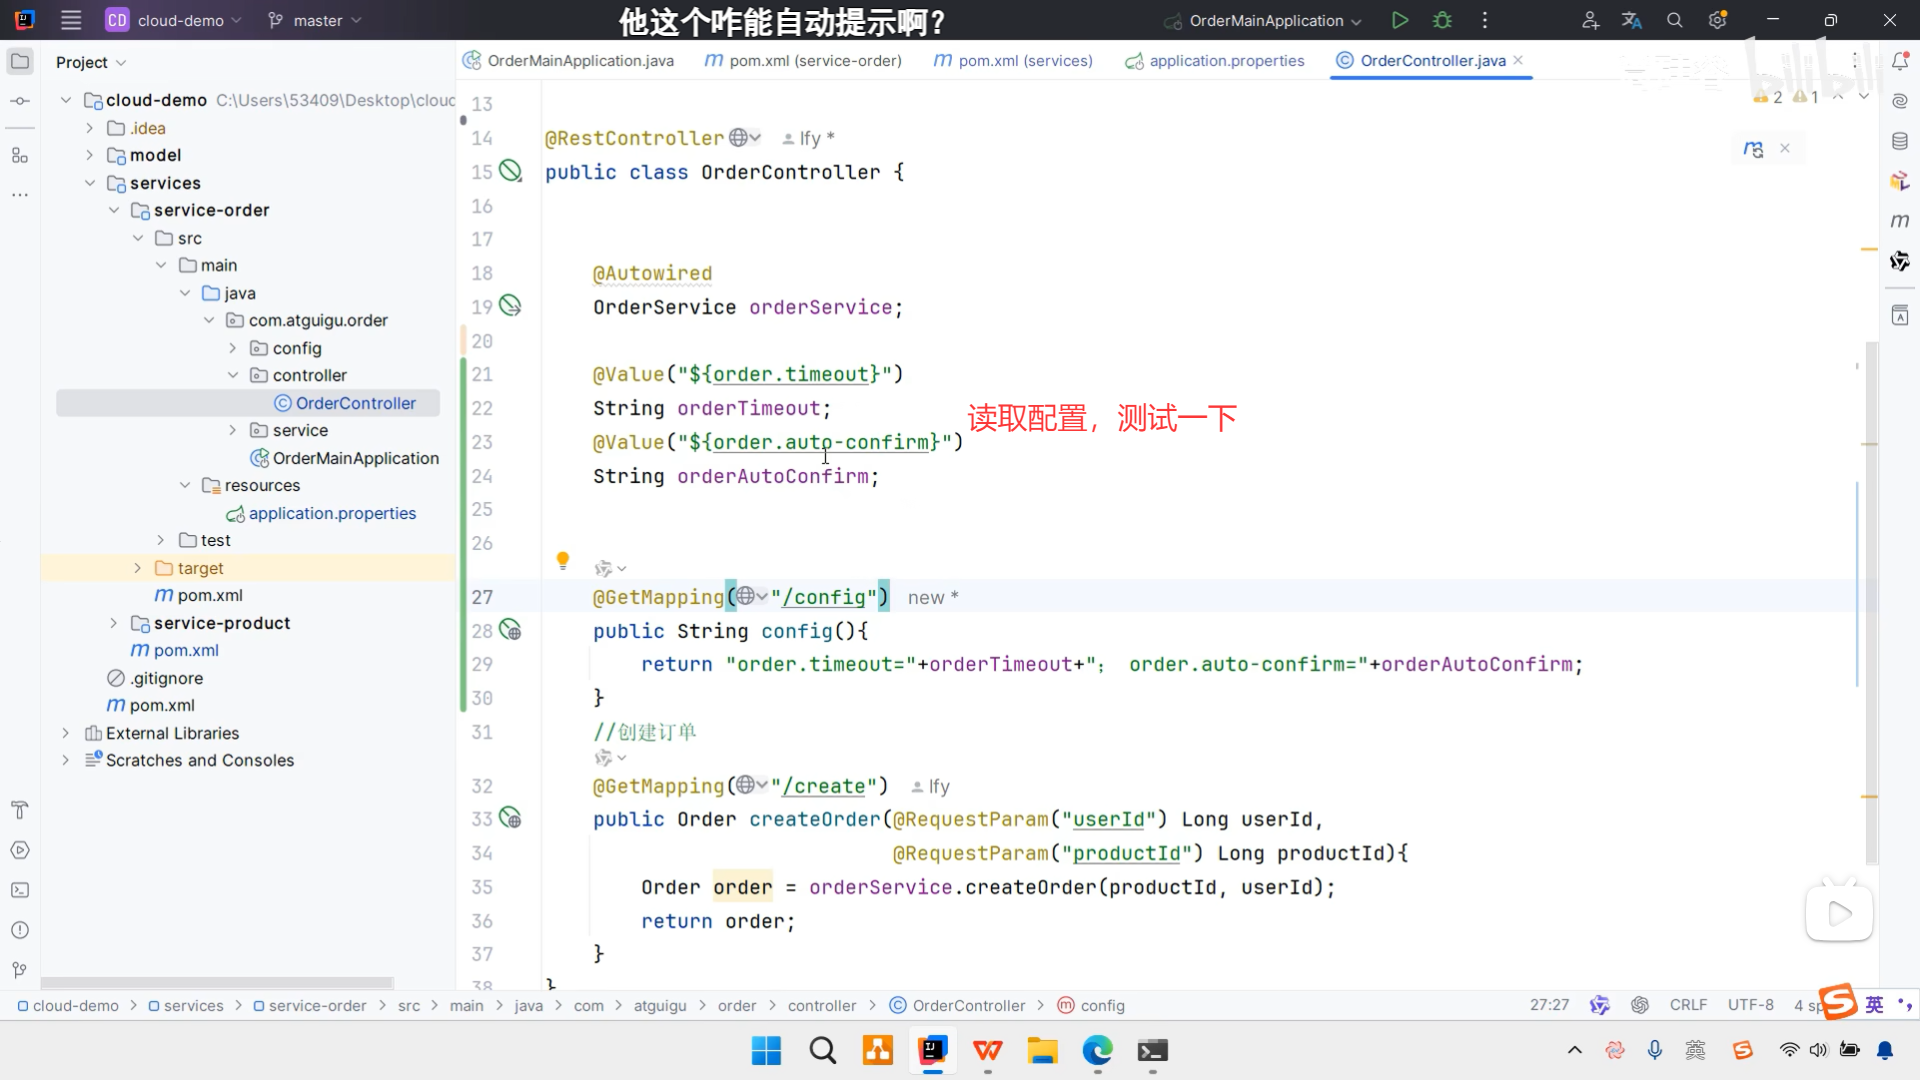Click the Search Everywhere magnifier icon
This screenshot has width=1920, height=1080.
point(1675,20)
